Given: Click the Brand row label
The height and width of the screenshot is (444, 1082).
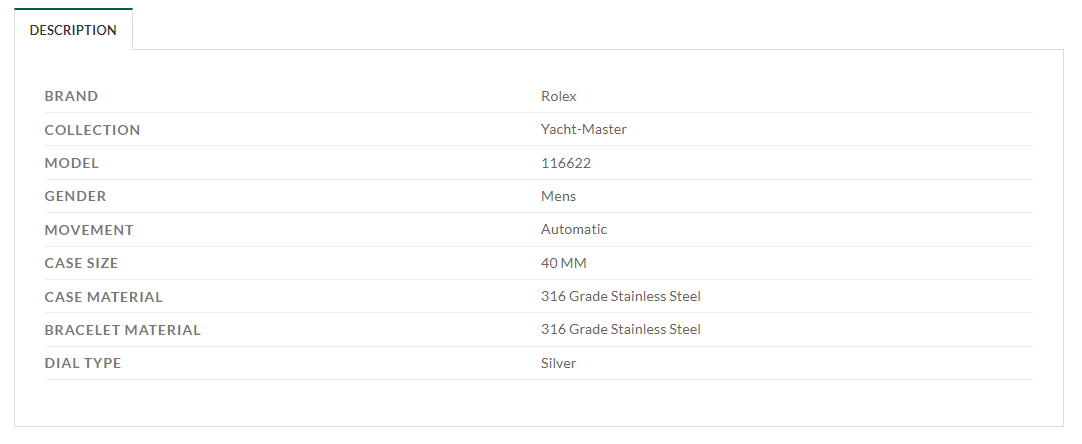Looking at the screenshot, I should pyautogui.click(x=71, y=97).
